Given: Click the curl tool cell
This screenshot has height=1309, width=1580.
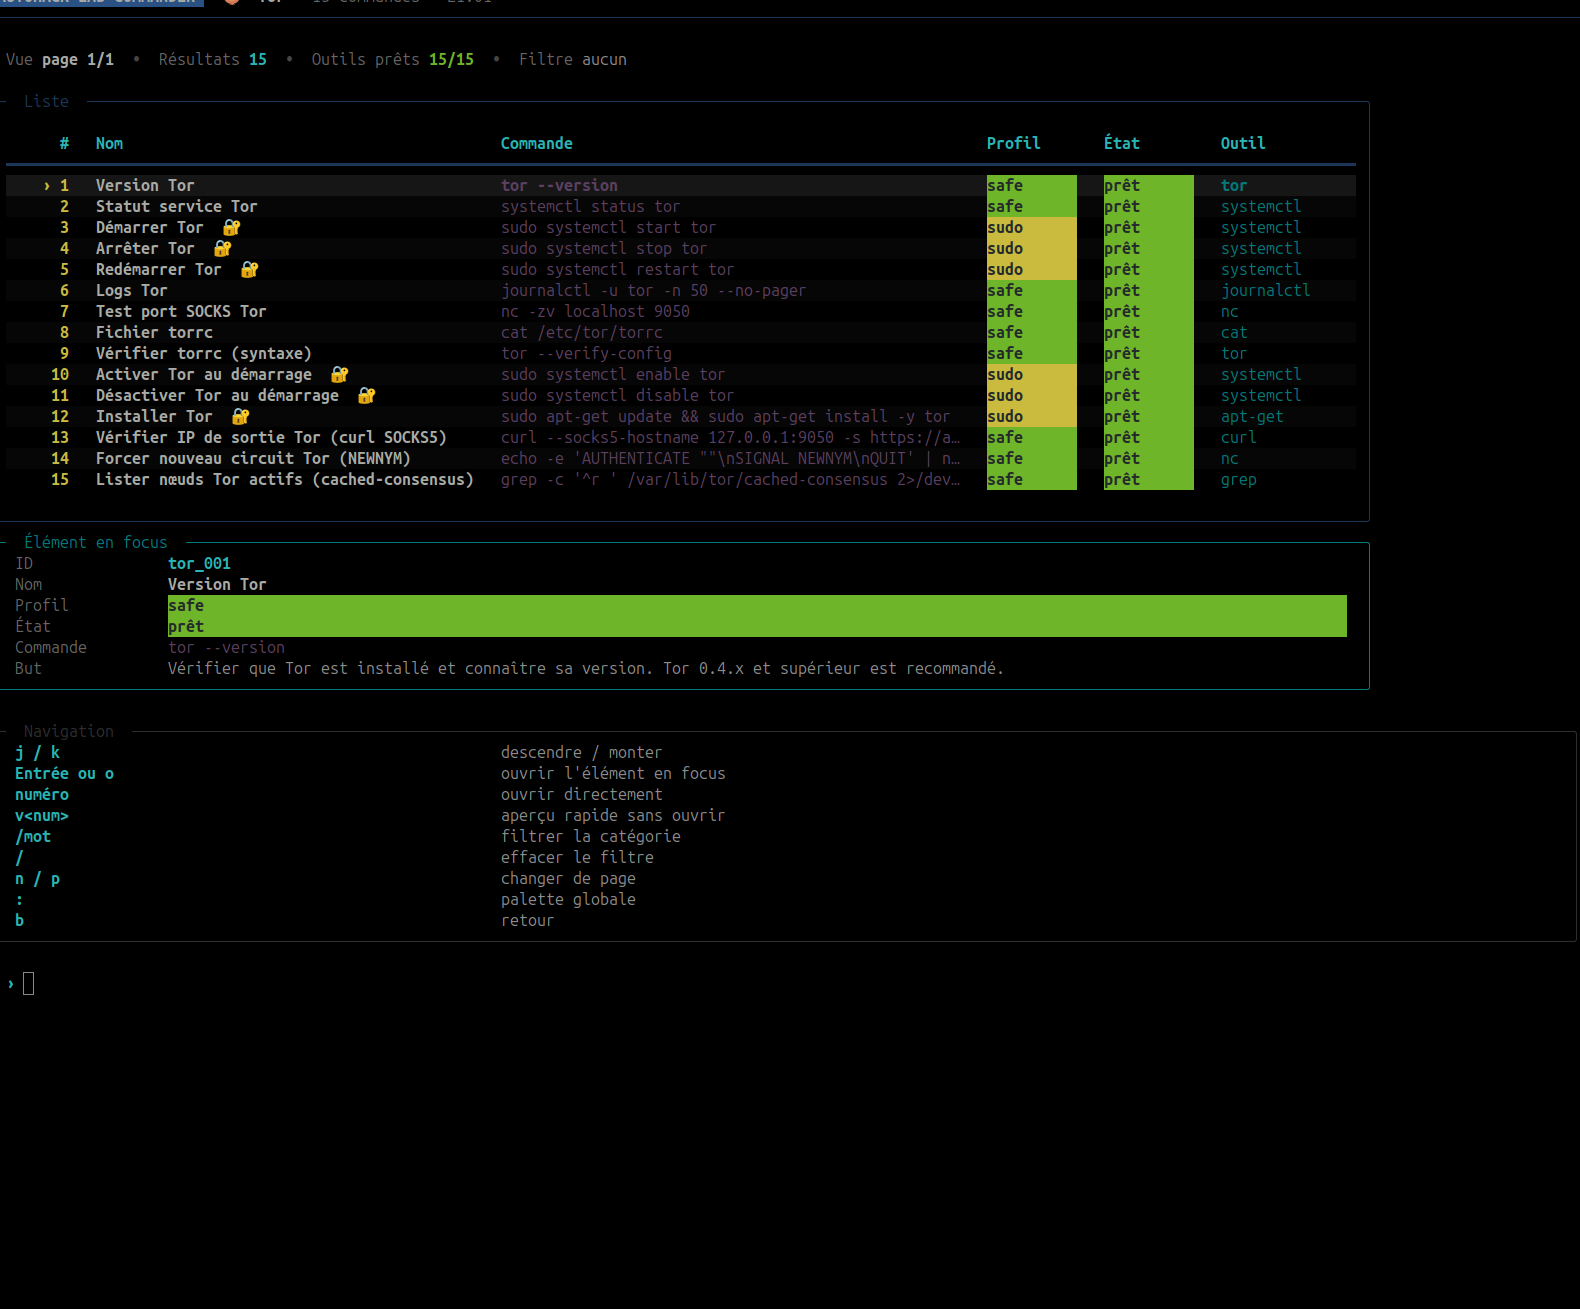Looking at the screenshot, I should [x=1238, y=437].
